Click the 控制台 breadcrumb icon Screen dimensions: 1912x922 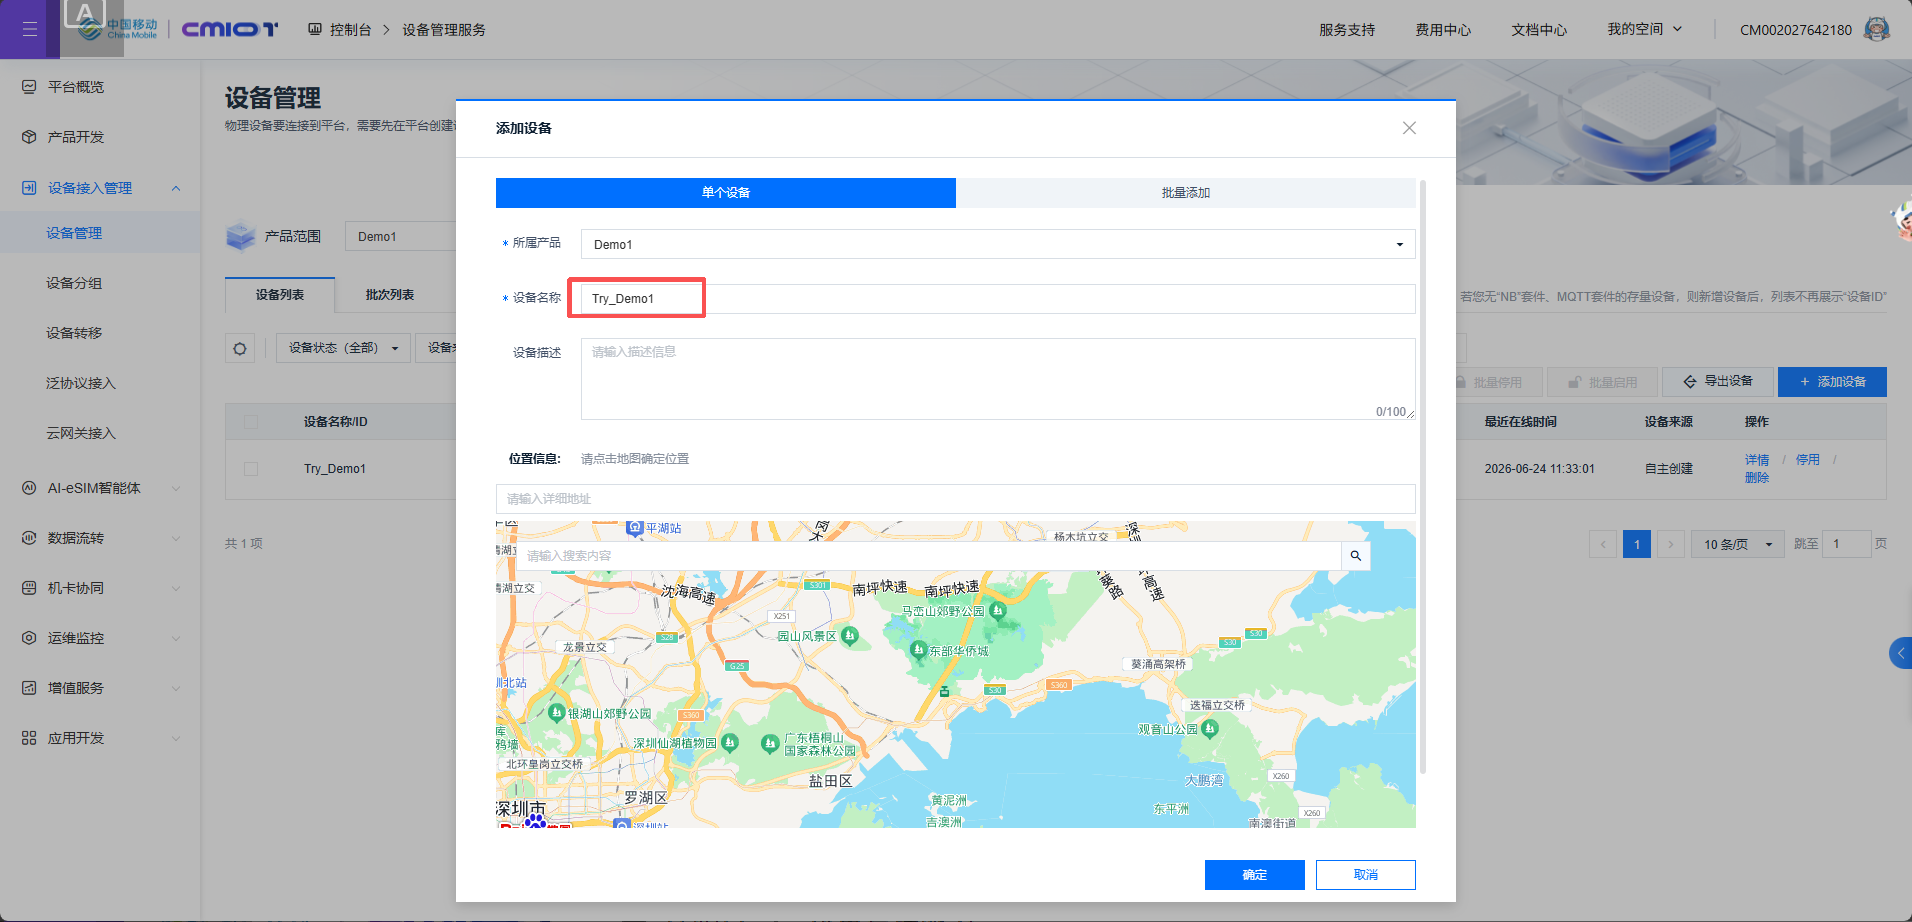click(315, 29)
